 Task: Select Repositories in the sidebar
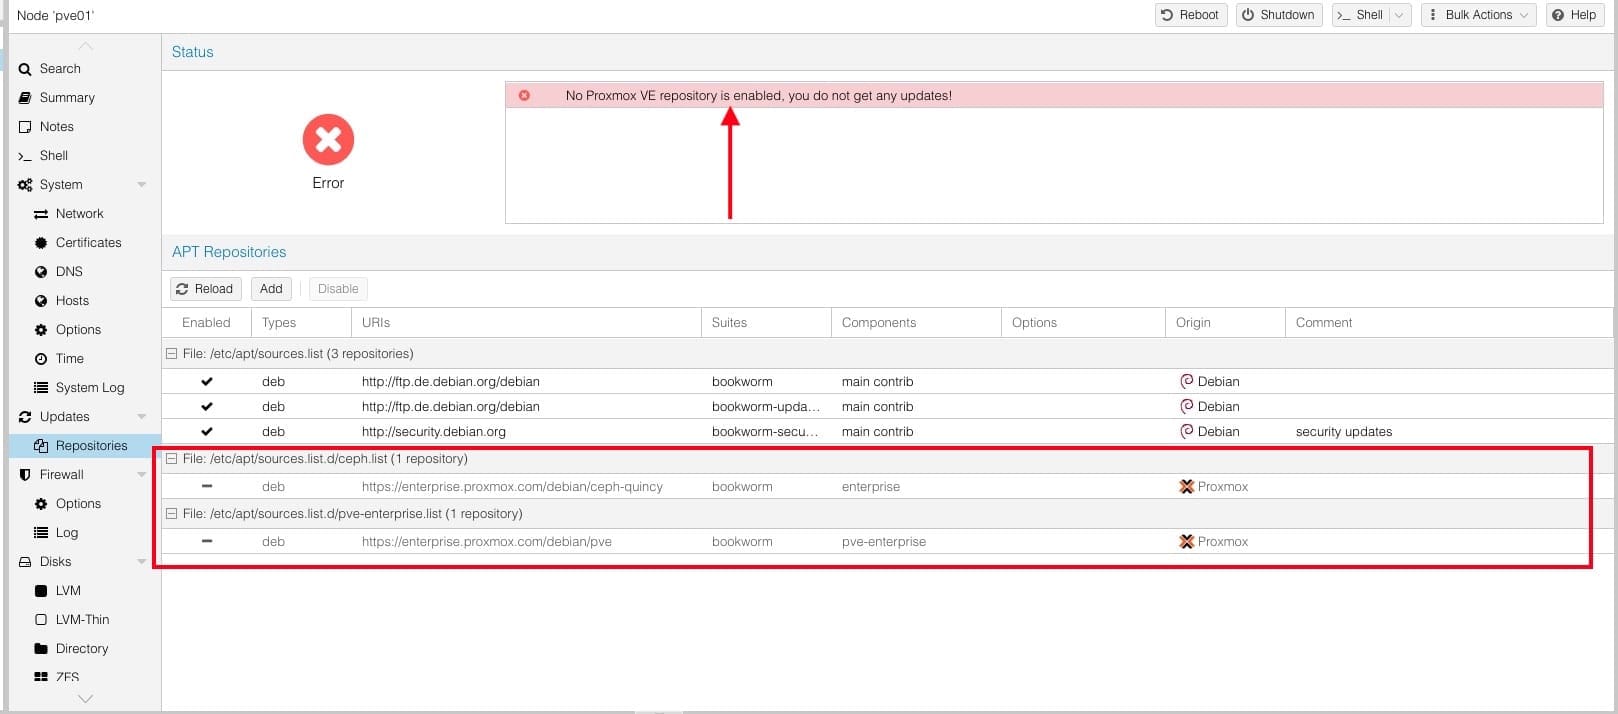91,446
